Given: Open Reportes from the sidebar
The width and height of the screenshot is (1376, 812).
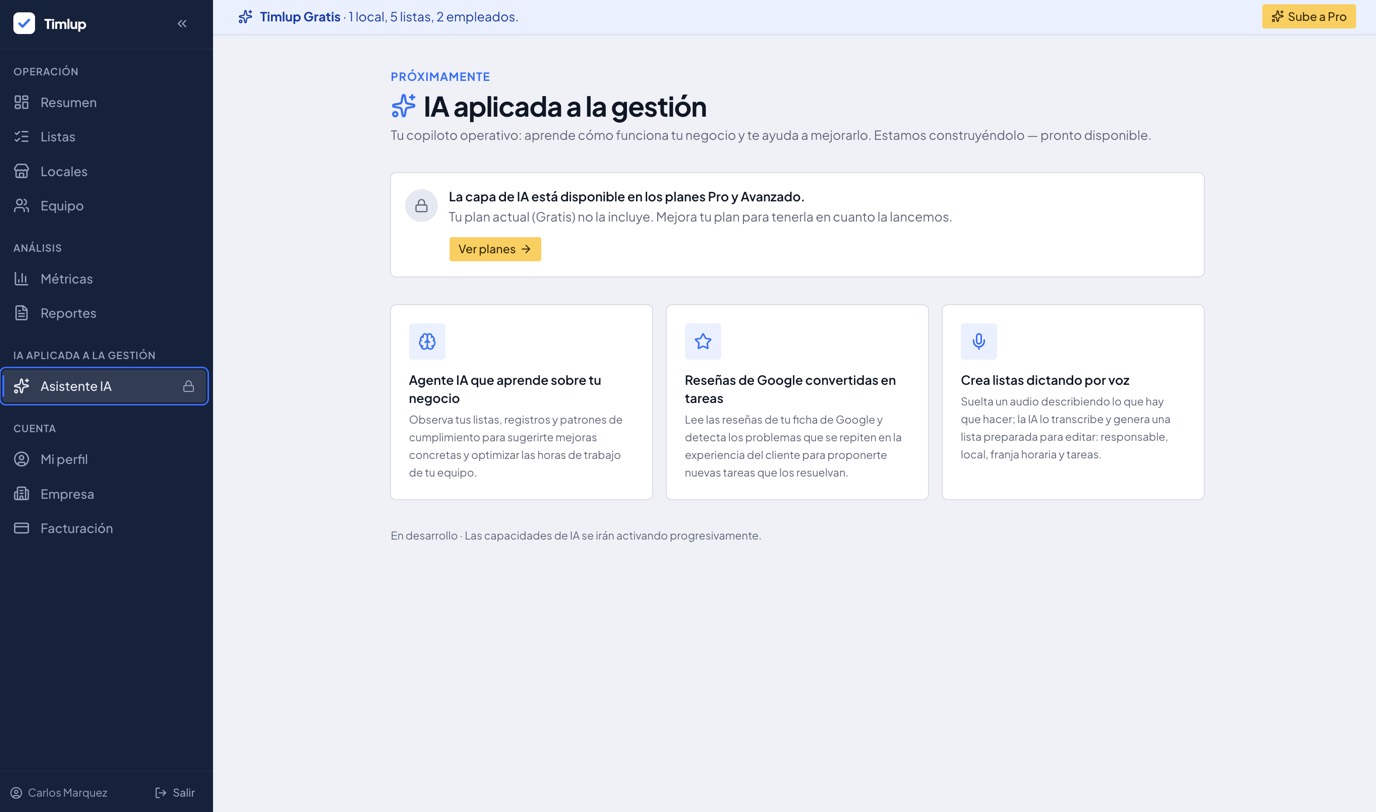Looking at the screenshot, I should pyautogui.click(x=105, y=313).
